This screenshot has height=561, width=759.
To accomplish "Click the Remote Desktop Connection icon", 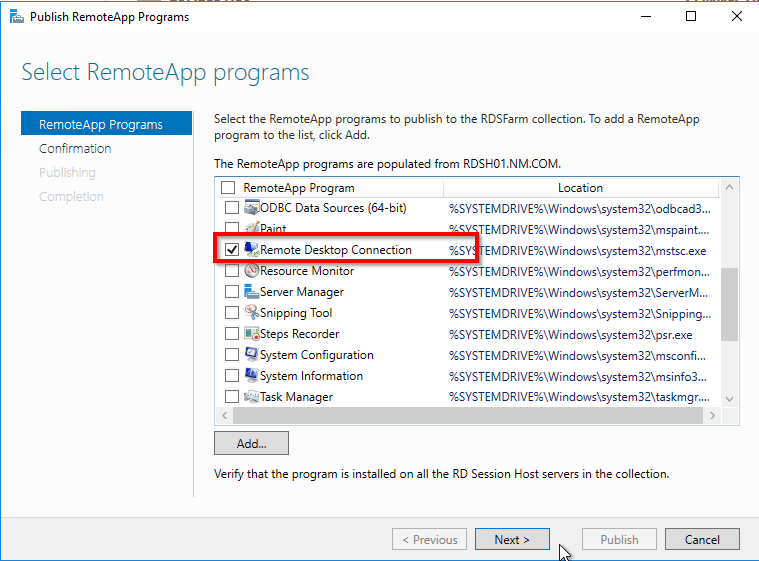I will (252, 250).
